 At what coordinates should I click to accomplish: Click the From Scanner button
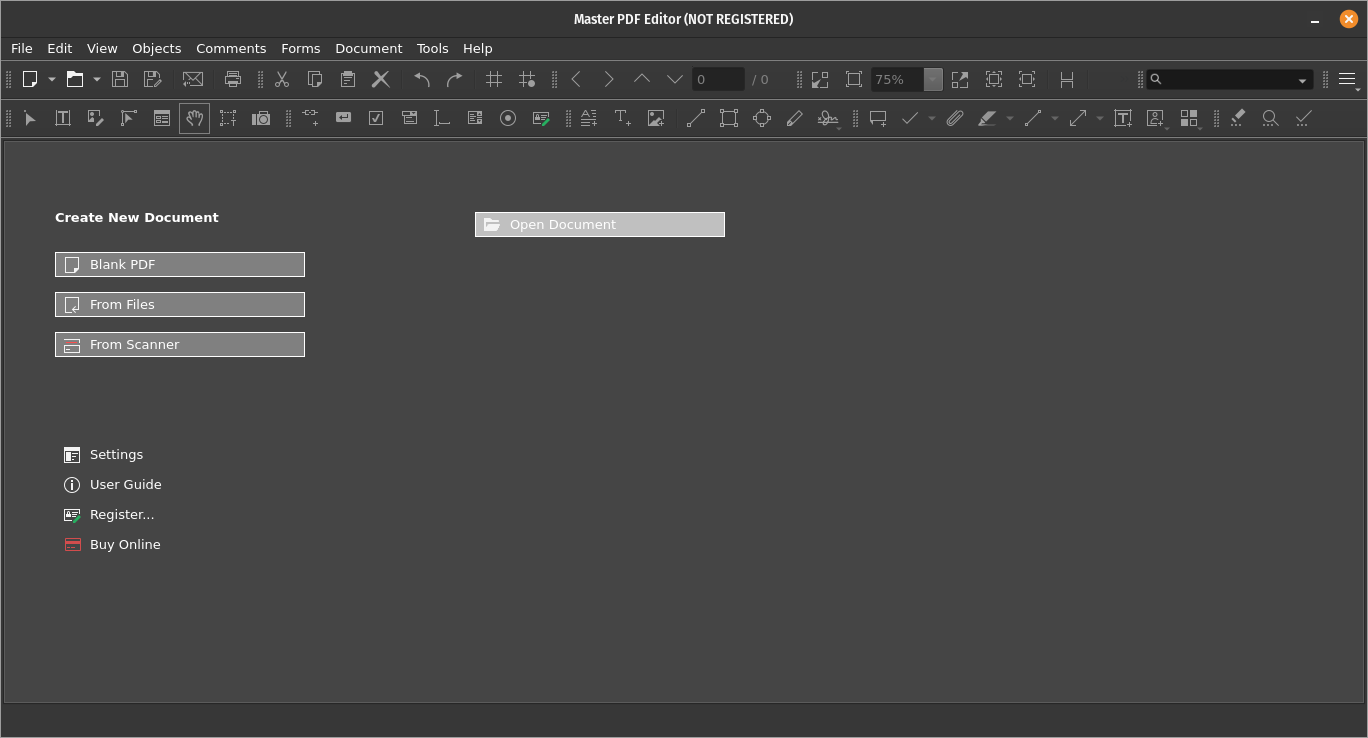point(180,344)
